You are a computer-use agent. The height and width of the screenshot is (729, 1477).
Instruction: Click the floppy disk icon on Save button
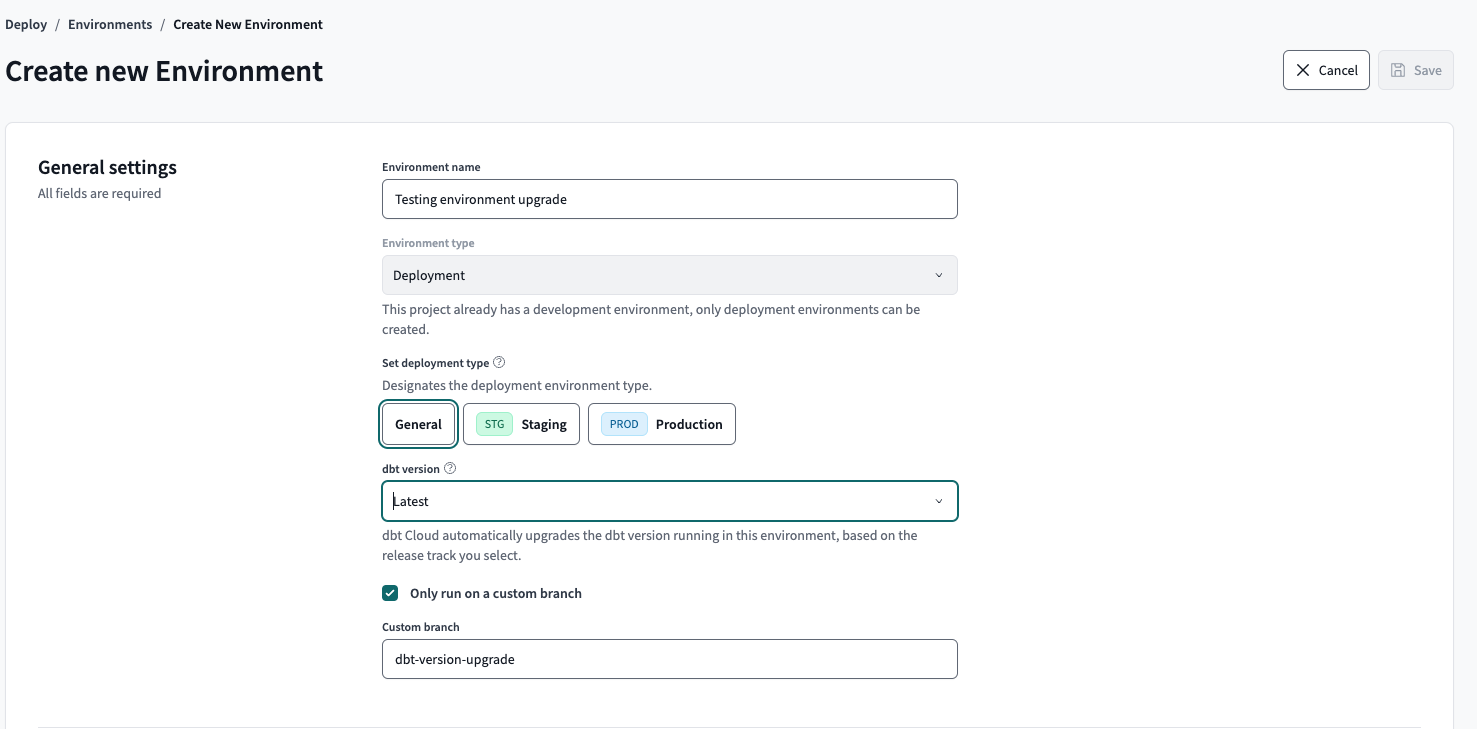click(x=1396, y=70)
